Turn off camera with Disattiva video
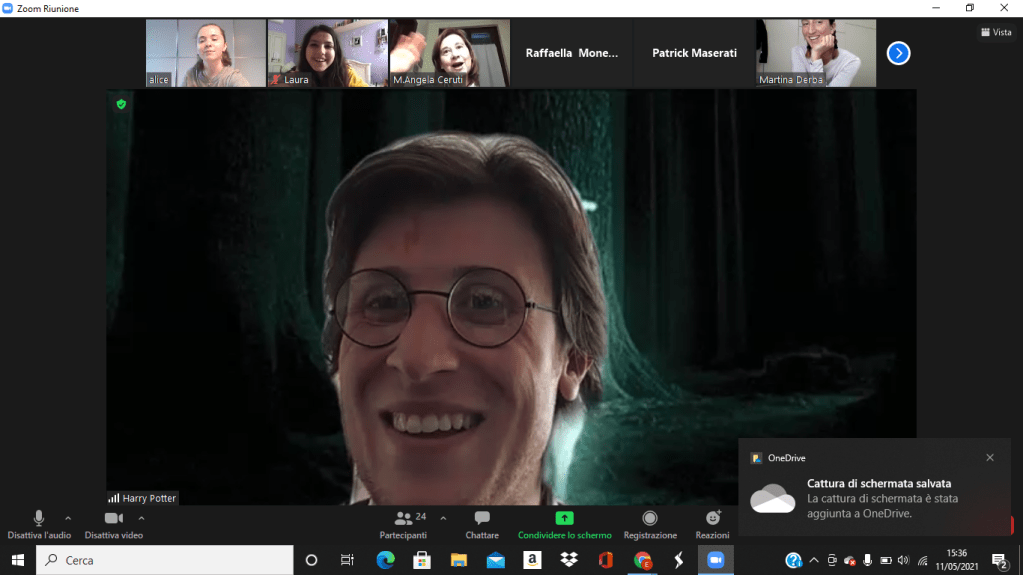 pyautogui.click(x=113, y=523)
